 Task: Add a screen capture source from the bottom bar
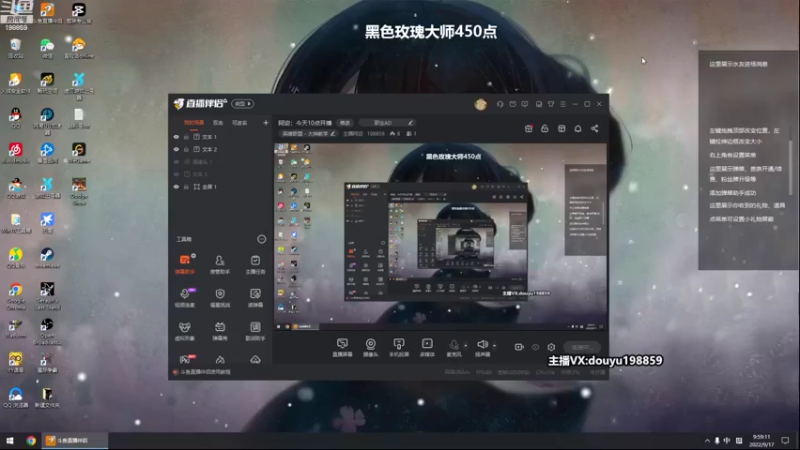coord(342,347)
